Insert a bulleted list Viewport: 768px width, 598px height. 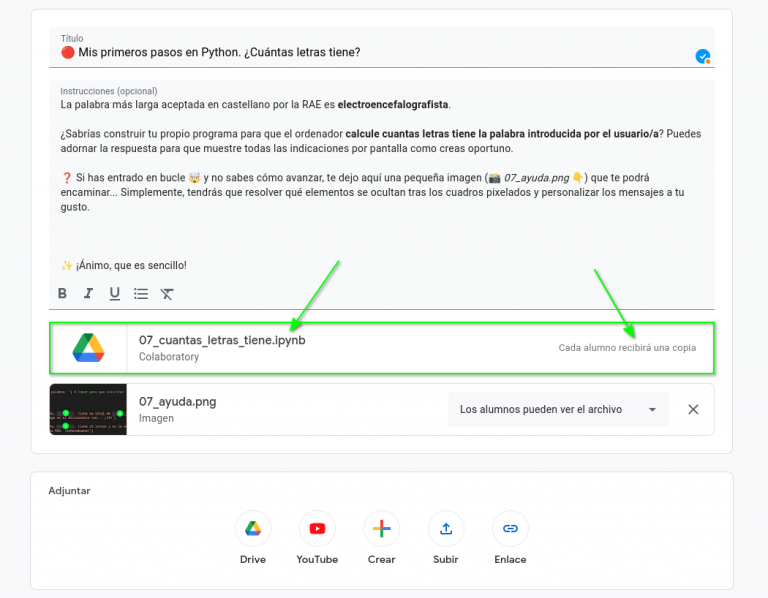(141, 293)
